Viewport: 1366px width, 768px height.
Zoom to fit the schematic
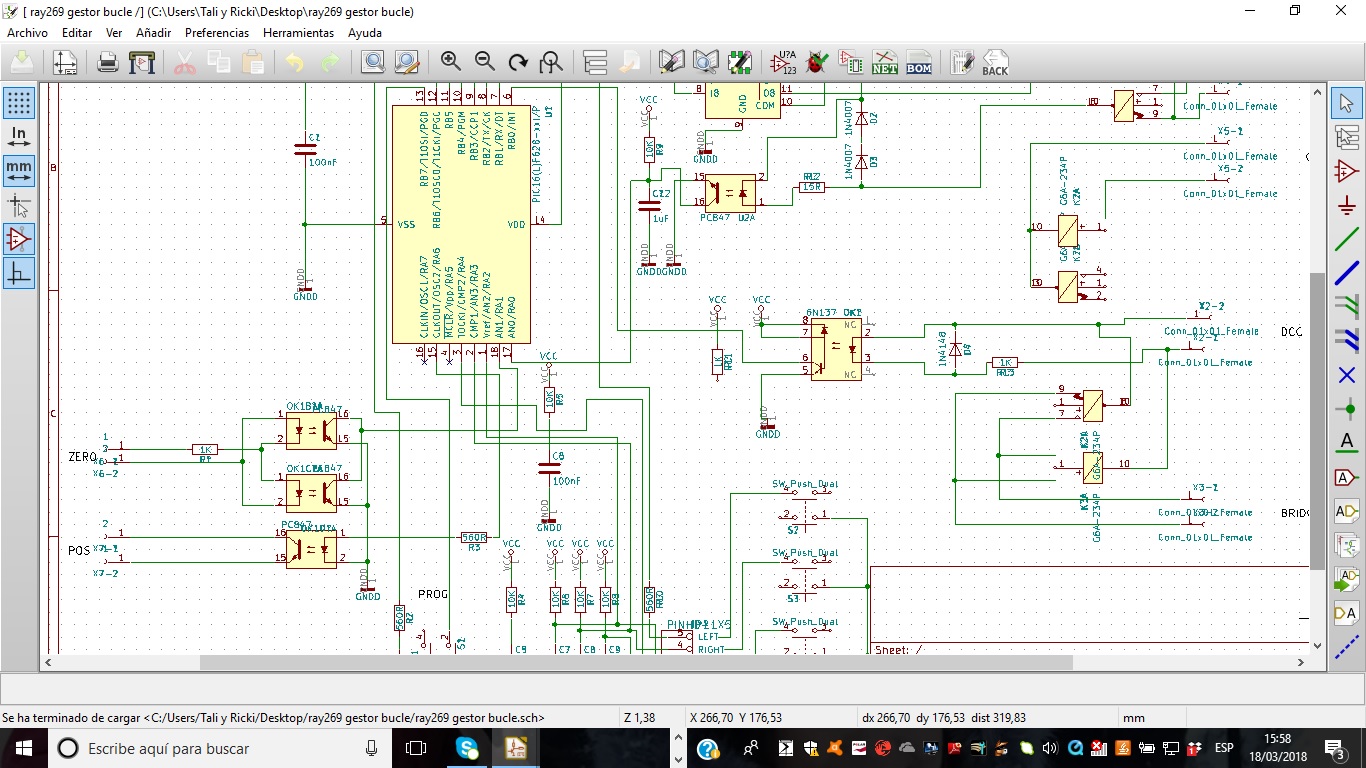tap(551, 62)
